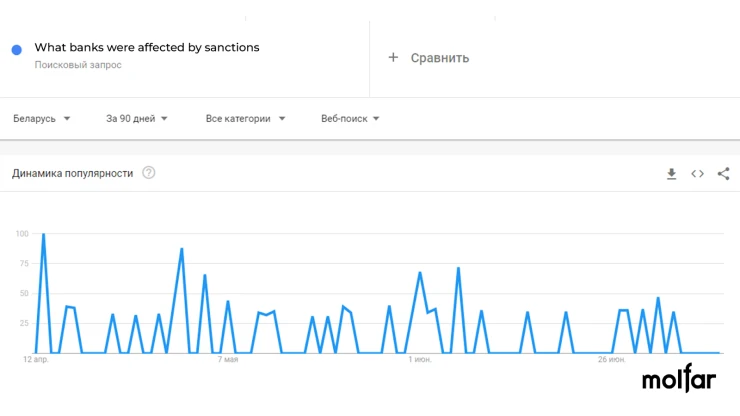Click the molfar logo watermark
This screenshot has height=416, width=740.
tap(679, 378)
